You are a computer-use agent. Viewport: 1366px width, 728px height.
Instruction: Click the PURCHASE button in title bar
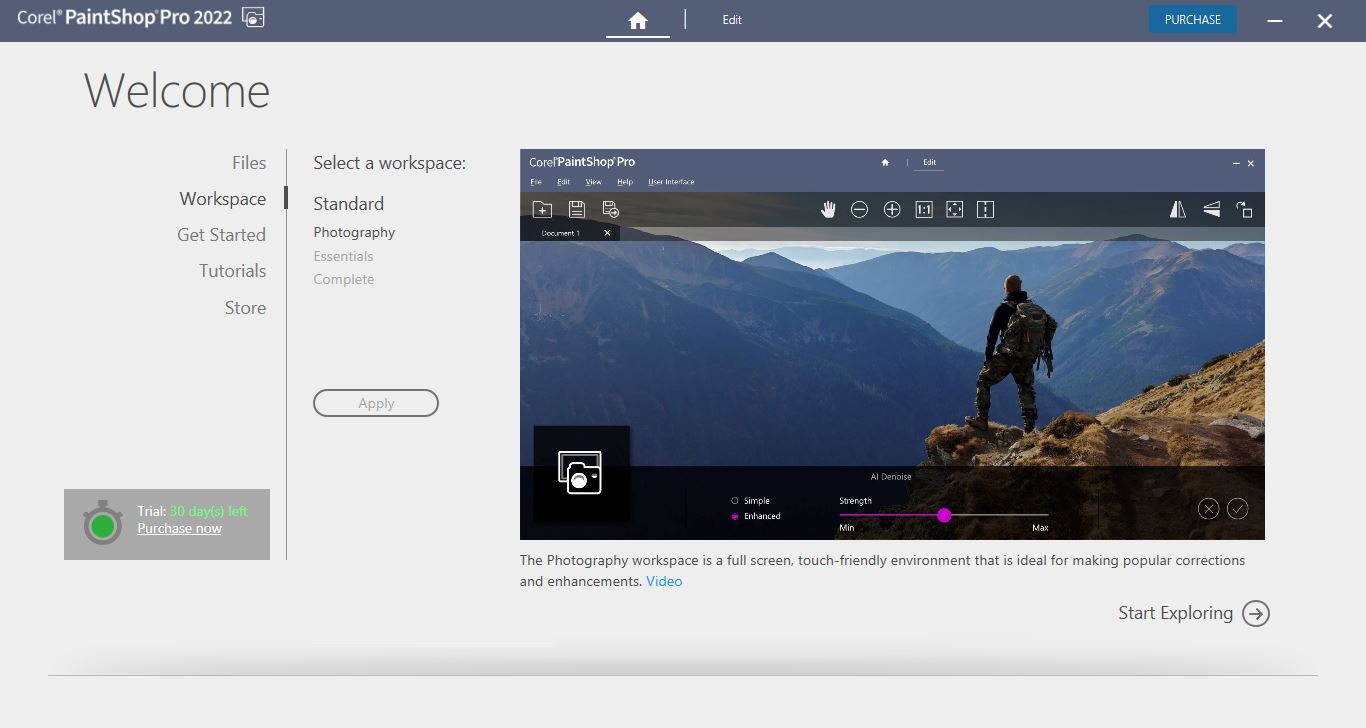click(1192, 19)
